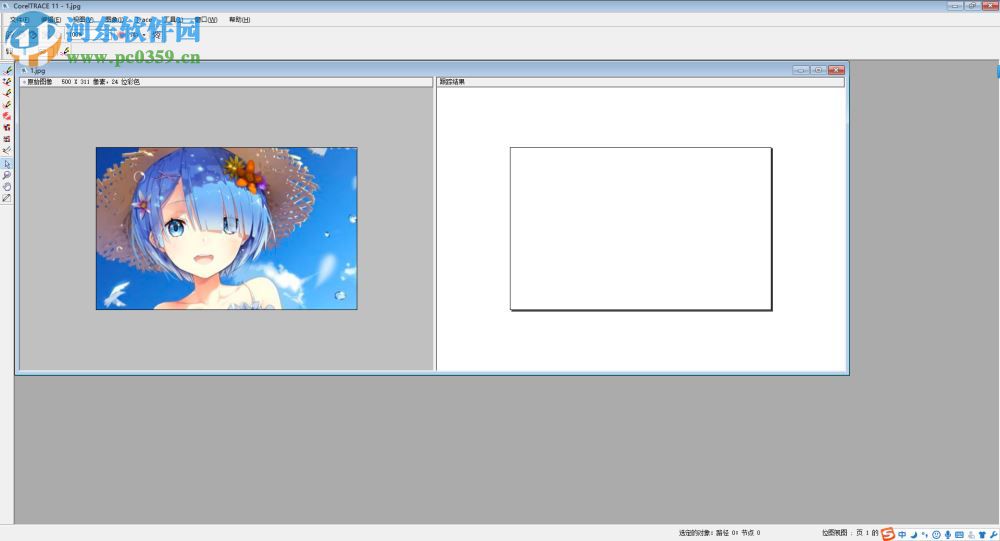Click the 选定的对象 status bar text
The height and width of the screenshot is (541, 1000).
click(x=719, y=533)
